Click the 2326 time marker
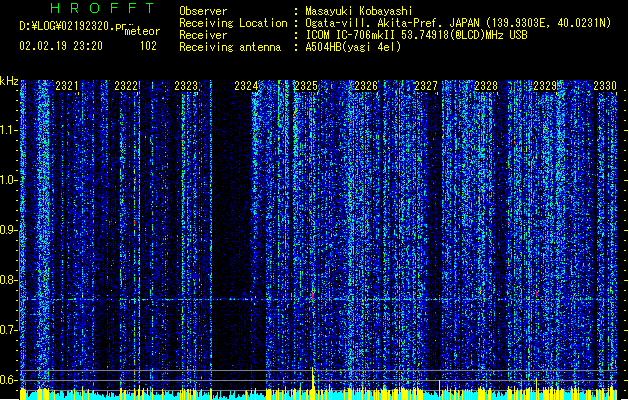 click(366, 86)
